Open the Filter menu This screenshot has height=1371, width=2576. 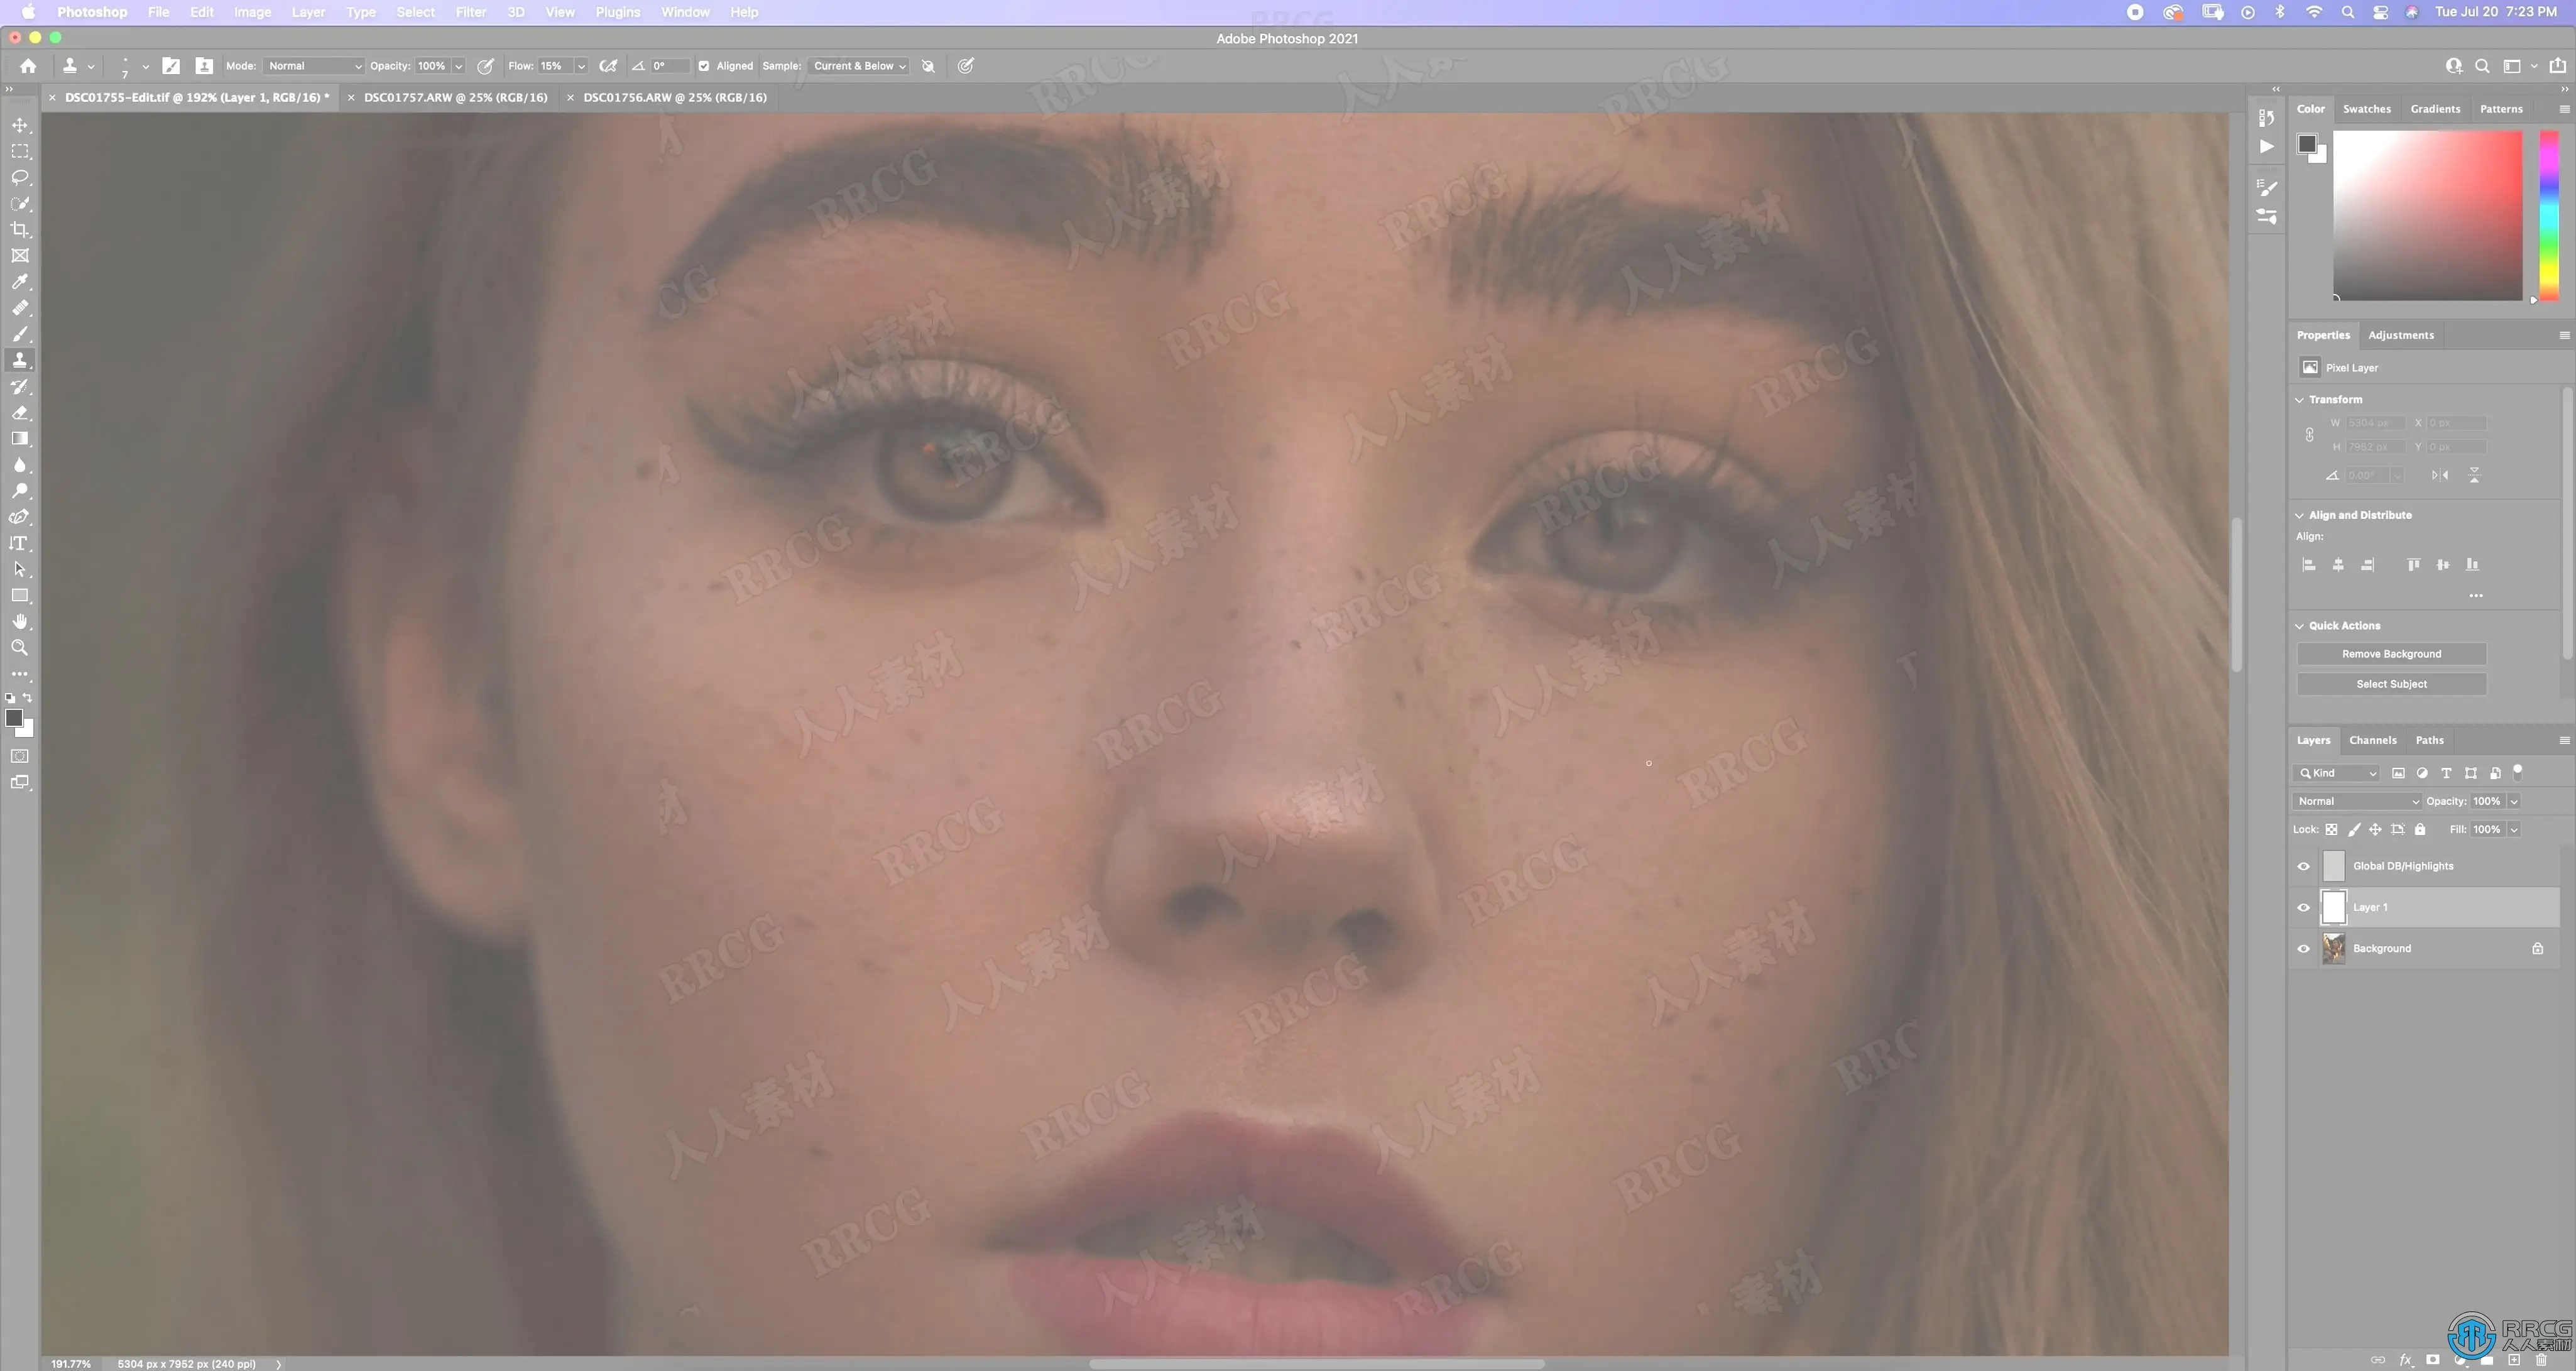pyautogui.click(x=471, y=12)
